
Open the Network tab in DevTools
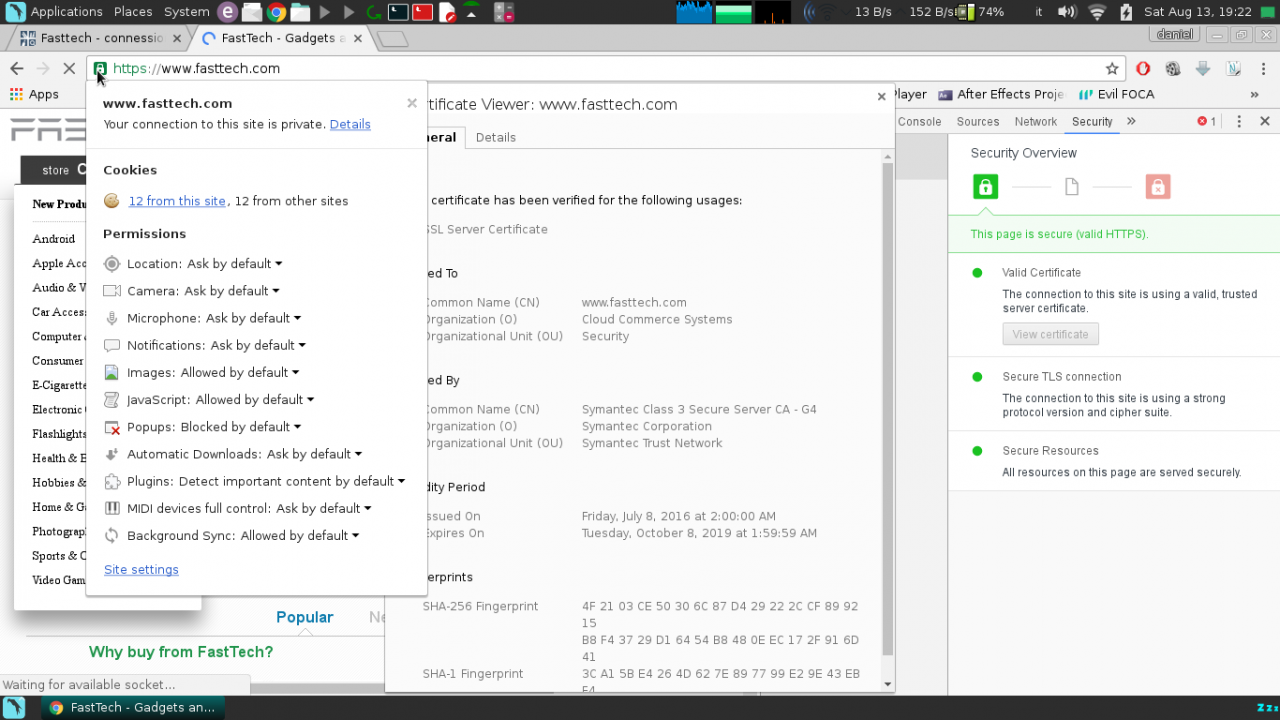1036,121
